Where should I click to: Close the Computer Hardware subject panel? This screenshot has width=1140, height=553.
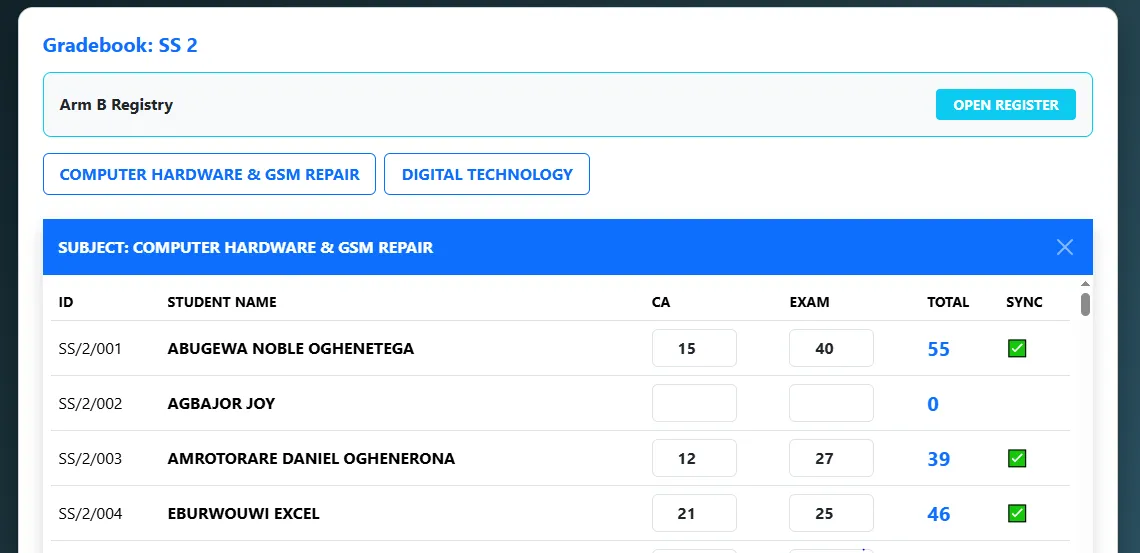click(x=1064, y=247)
